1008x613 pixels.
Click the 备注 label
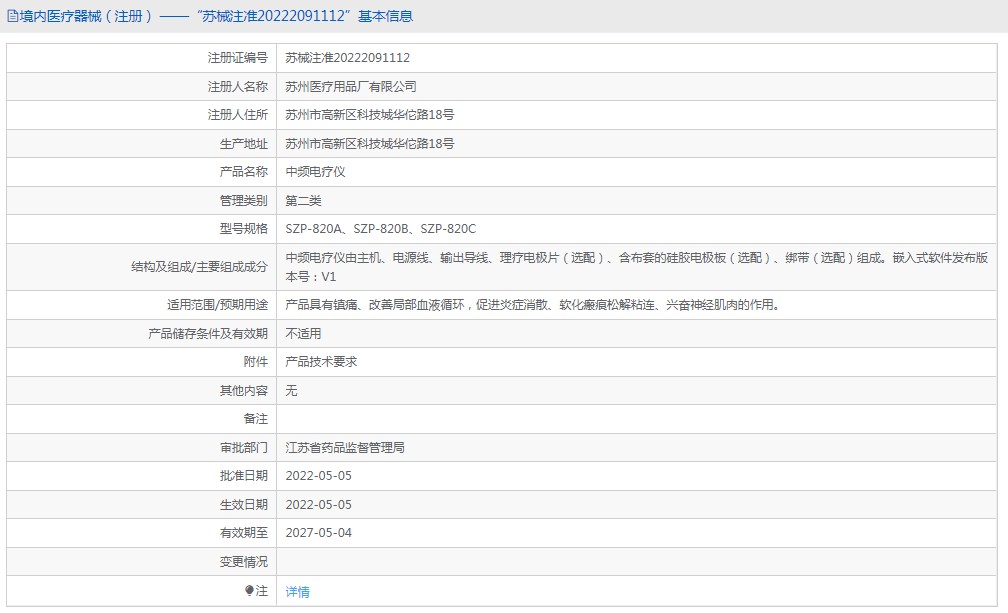coord(256,419)
